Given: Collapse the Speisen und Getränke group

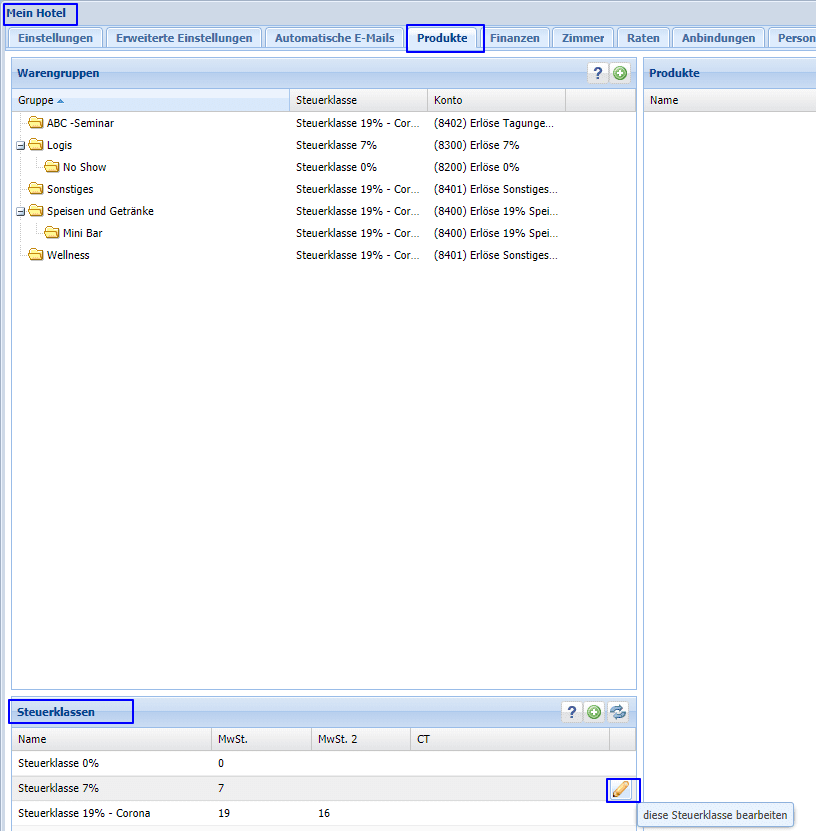Looking at the screenshot, I should (x=21, y=212).
